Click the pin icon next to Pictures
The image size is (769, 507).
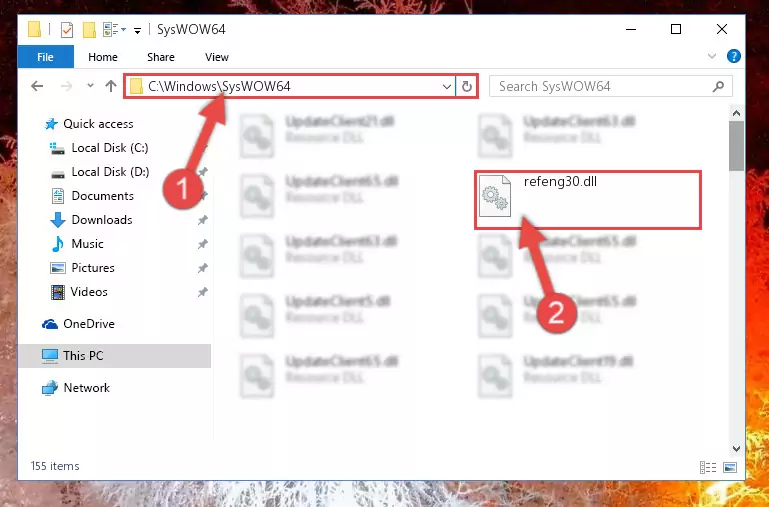(x=203, y=268)
